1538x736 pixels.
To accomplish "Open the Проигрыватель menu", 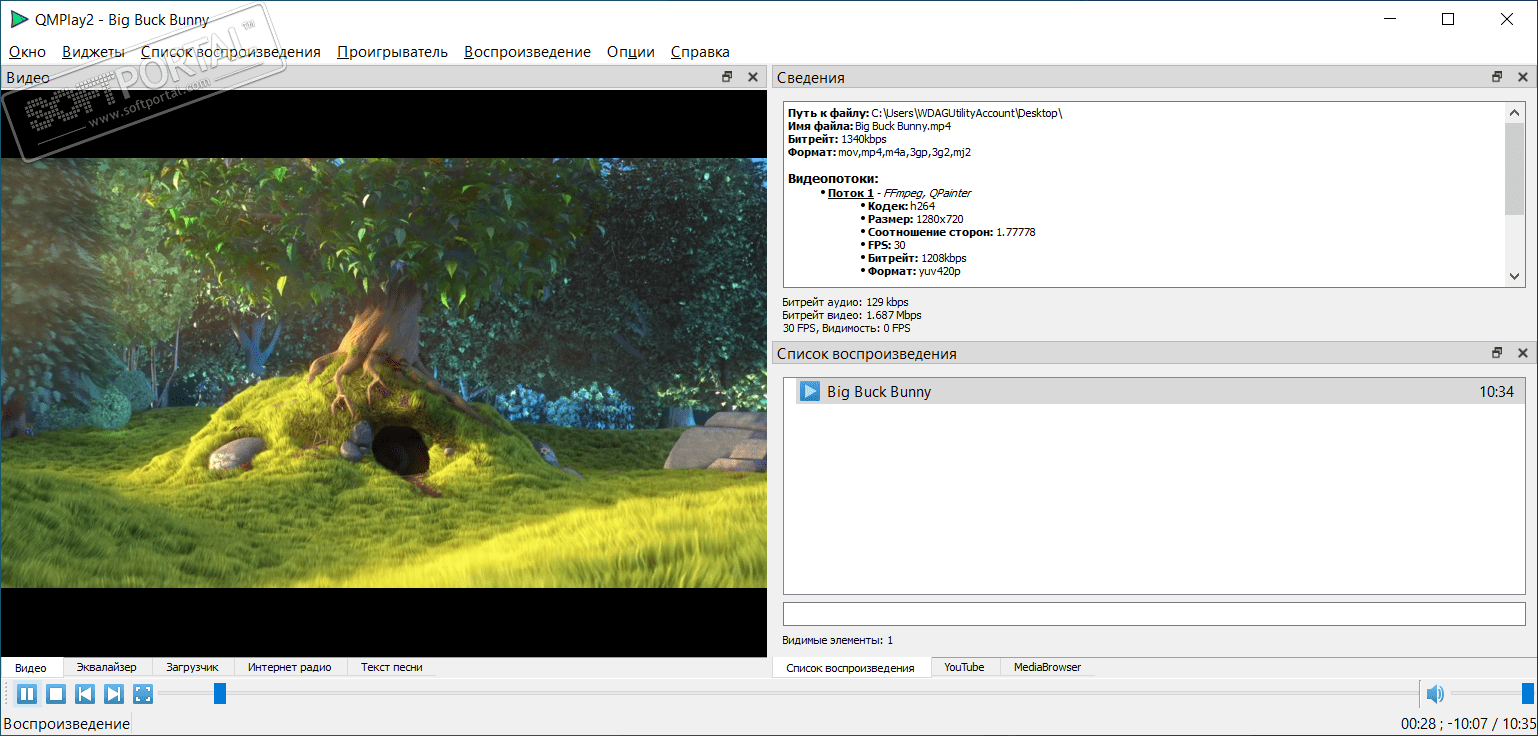I will click(392, 52).
